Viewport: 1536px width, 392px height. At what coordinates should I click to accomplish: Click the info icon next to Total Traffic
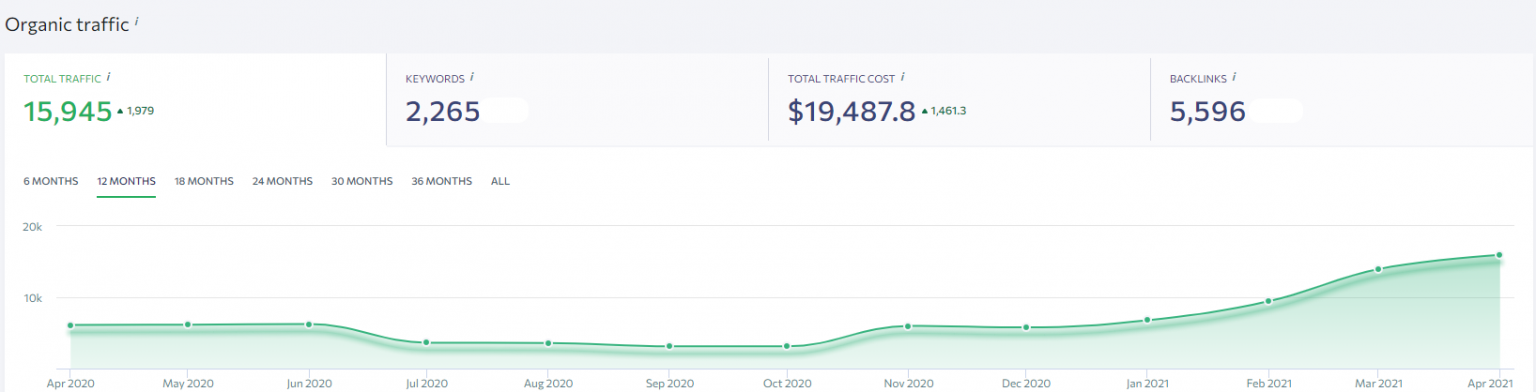[x=108, y=77]
